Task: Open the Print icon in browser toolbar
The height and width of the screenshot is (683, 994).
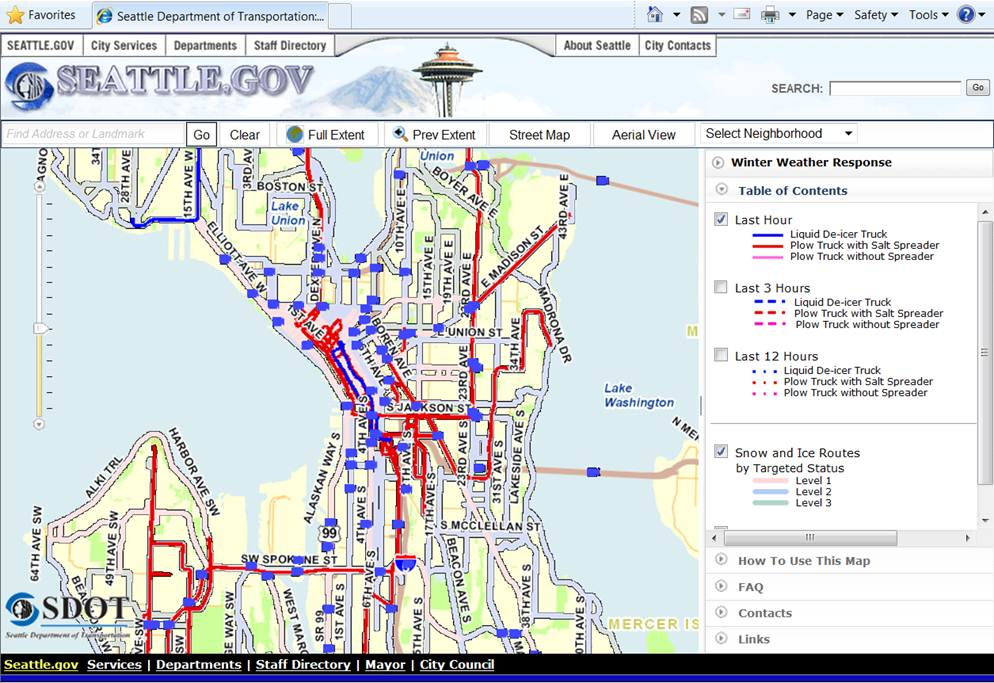Action: [770, 15]
